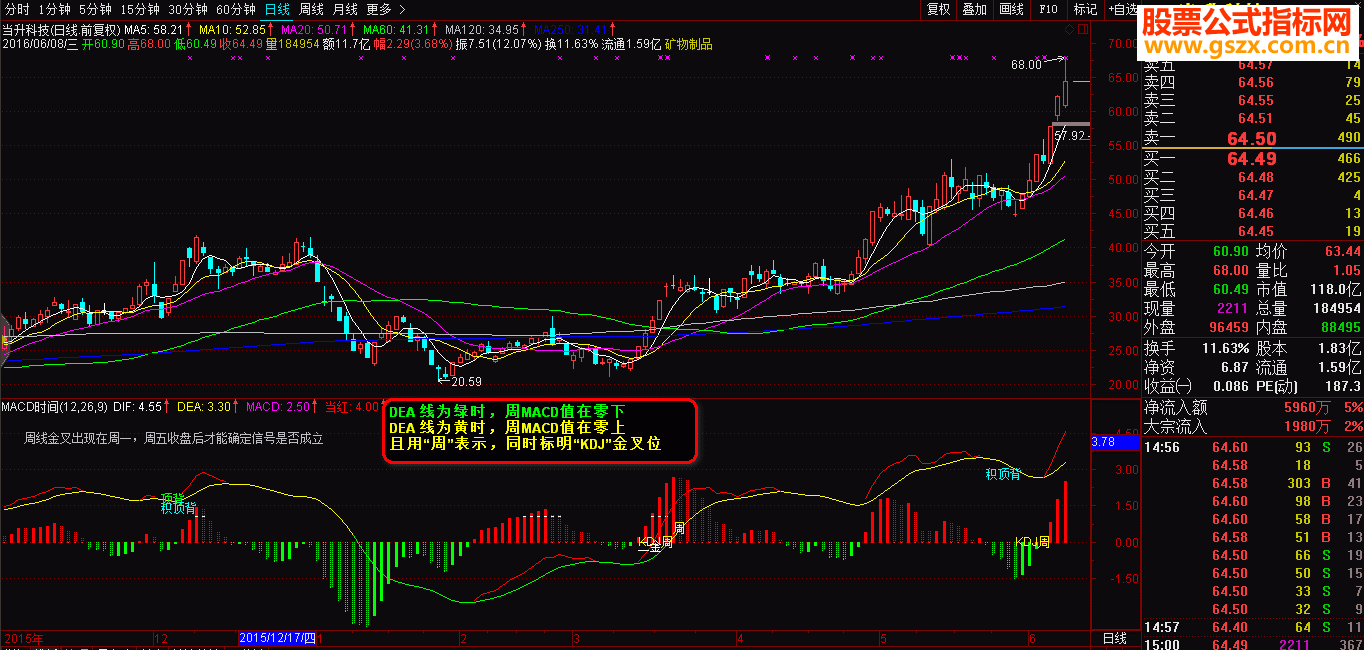
Task: Select the 卖二 64.51 ask row
Action: coord(1252,119)
